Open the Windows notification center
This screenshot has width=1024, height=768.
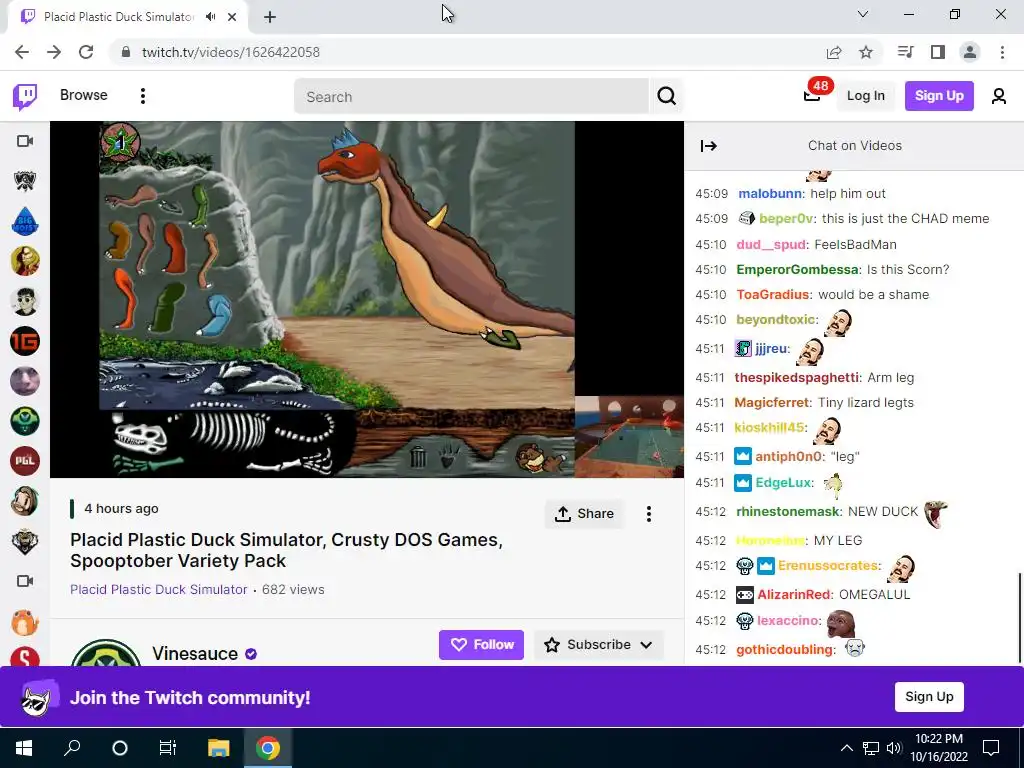991,748
